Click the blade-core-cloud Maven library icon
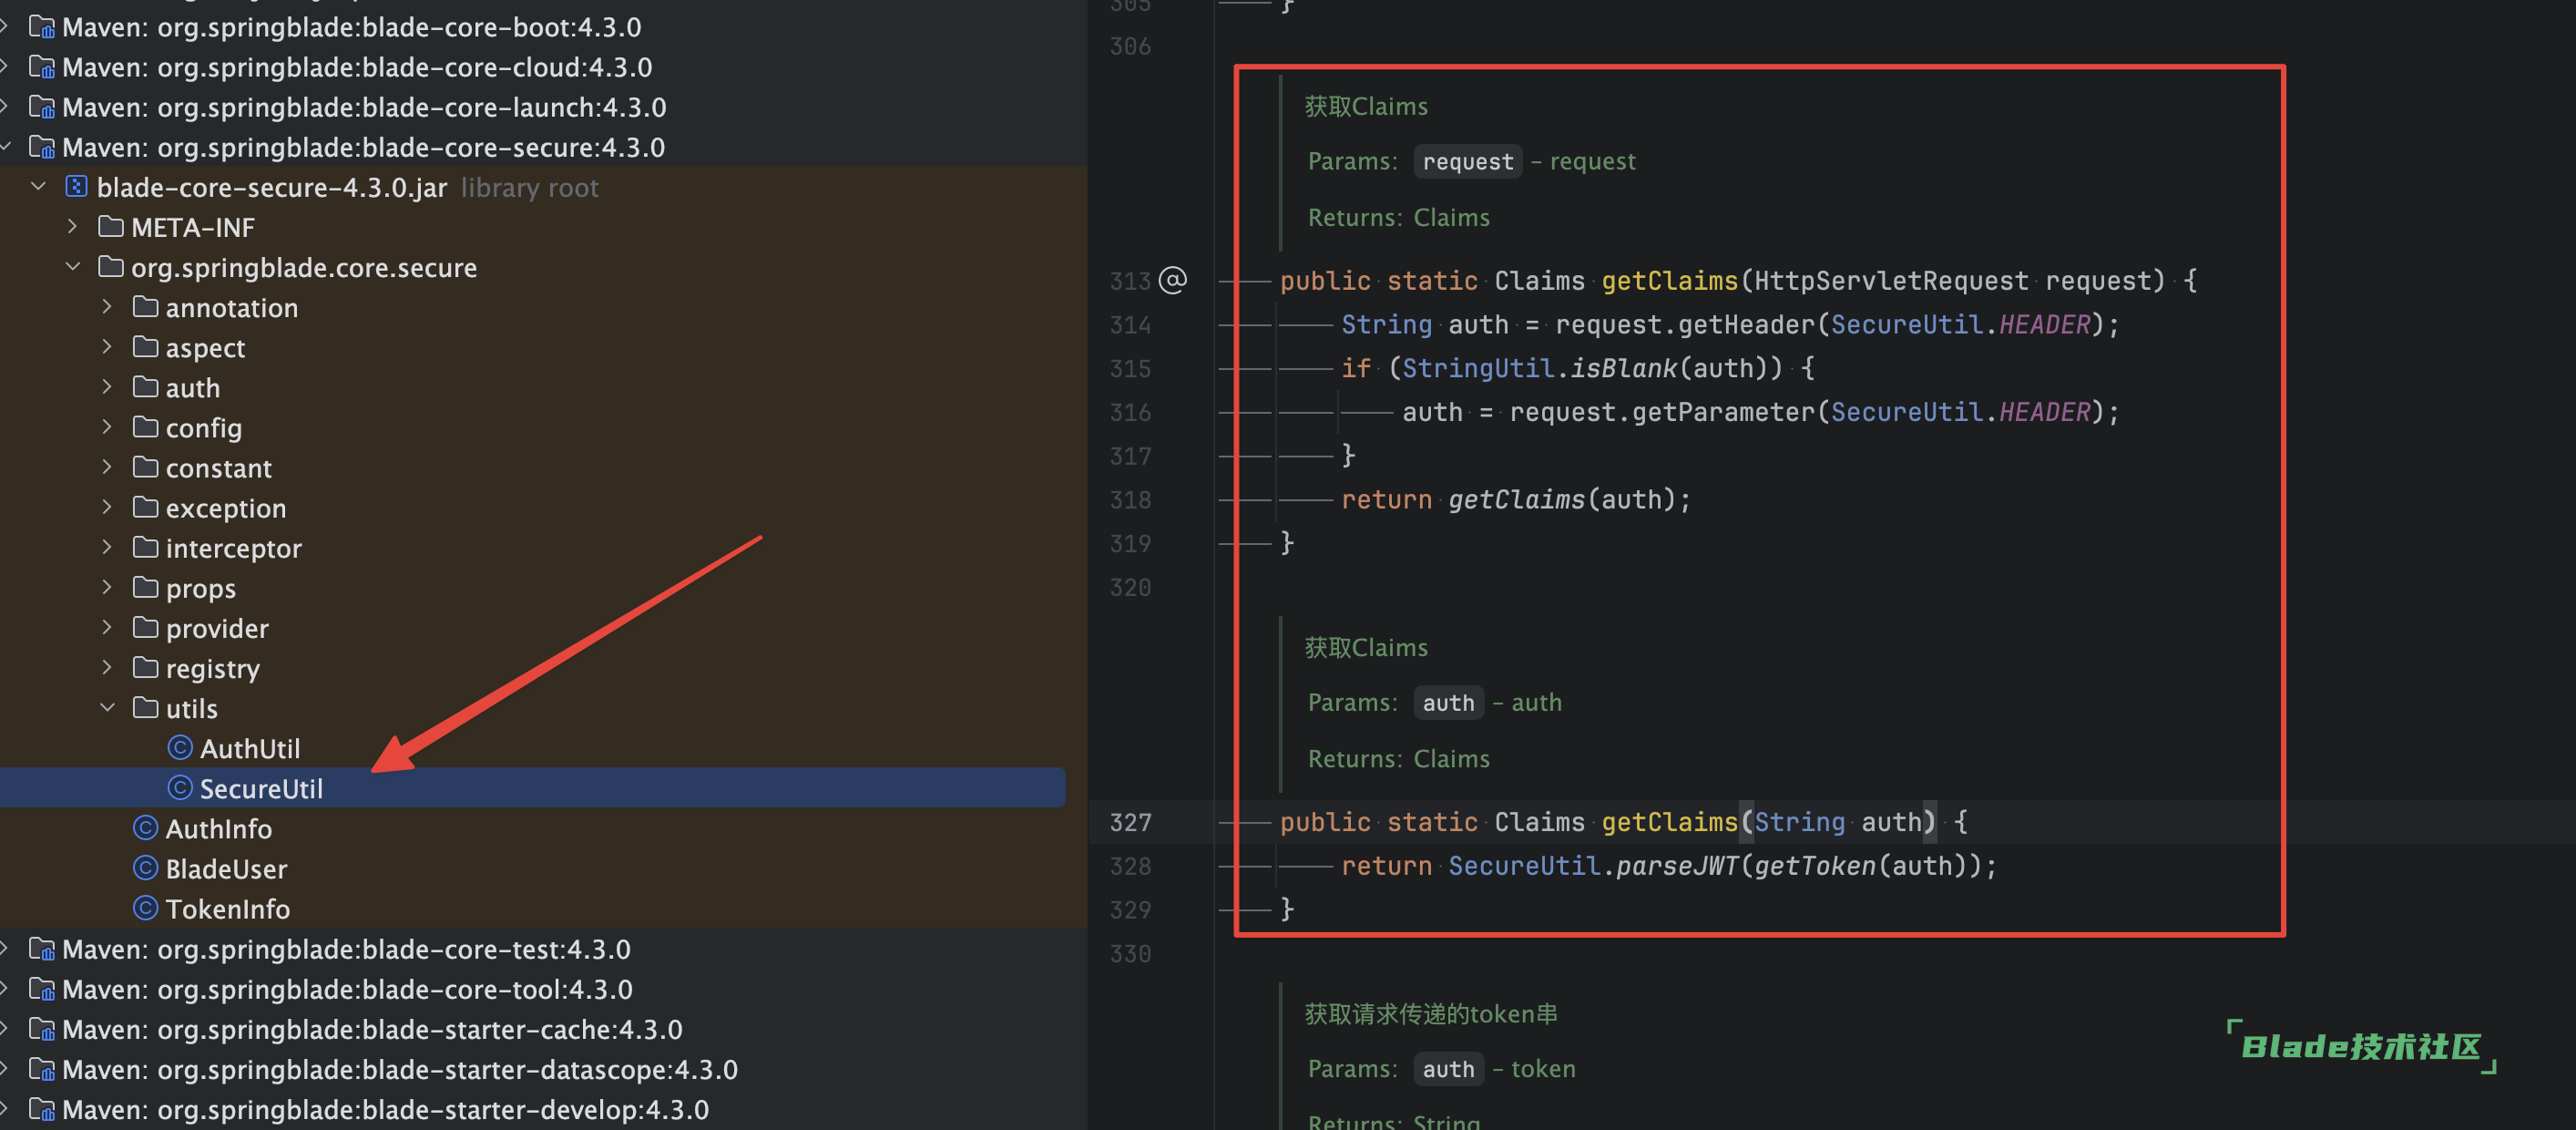 click(42, 67)
